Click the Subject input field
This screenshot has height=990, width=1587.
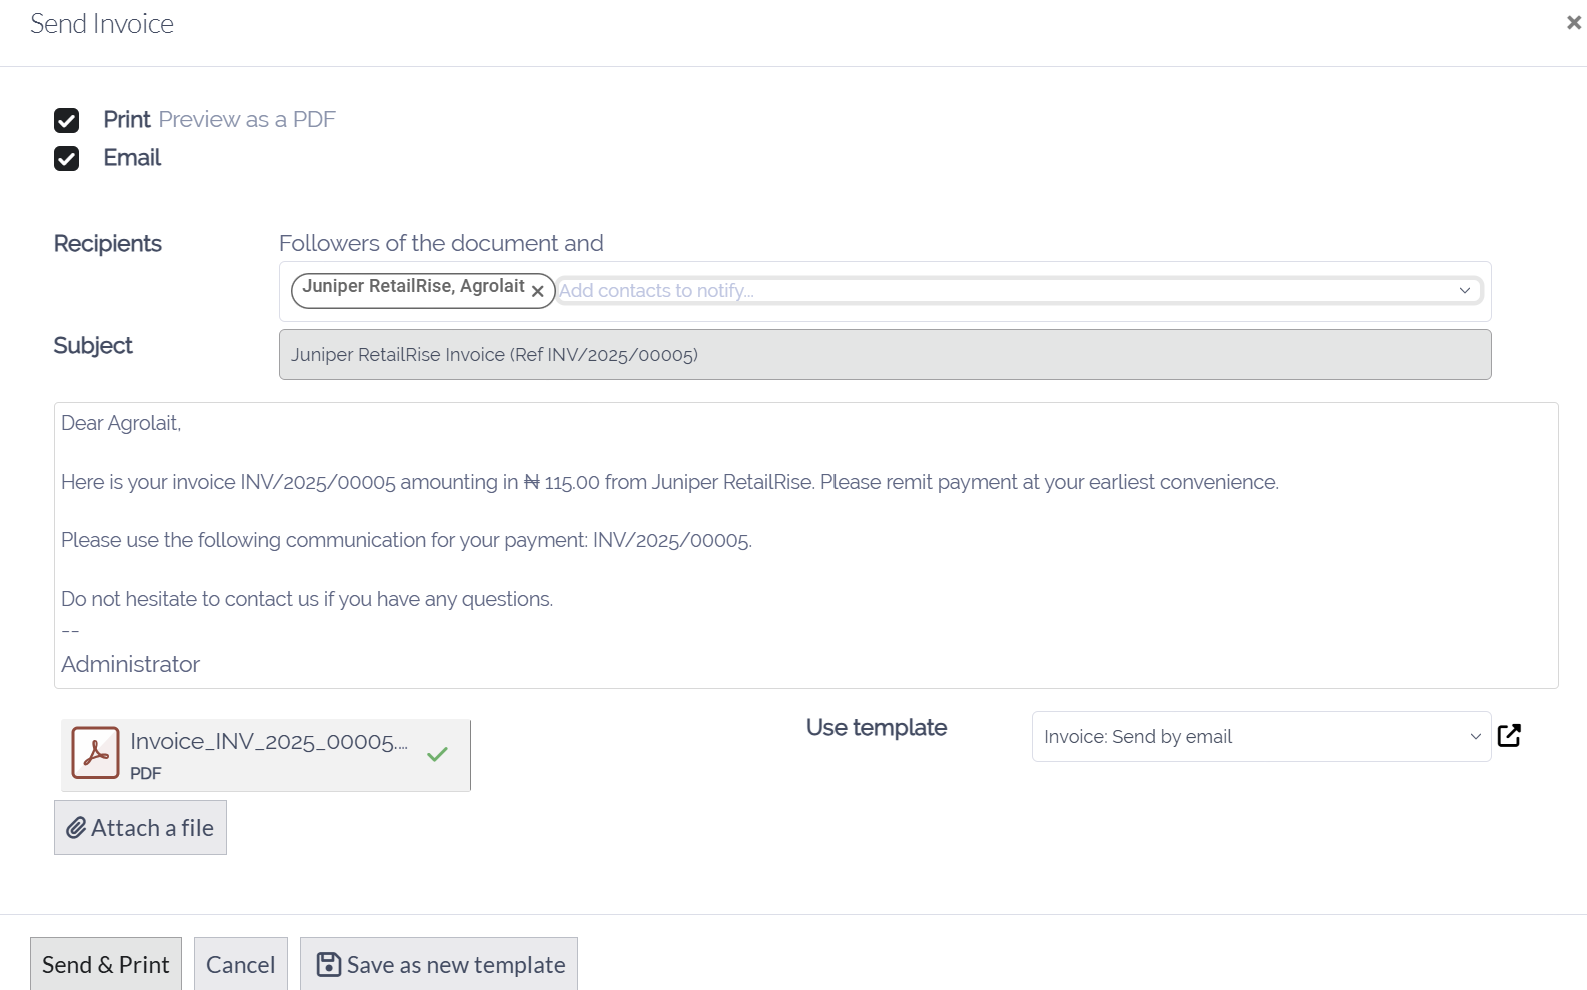point(885,355)
